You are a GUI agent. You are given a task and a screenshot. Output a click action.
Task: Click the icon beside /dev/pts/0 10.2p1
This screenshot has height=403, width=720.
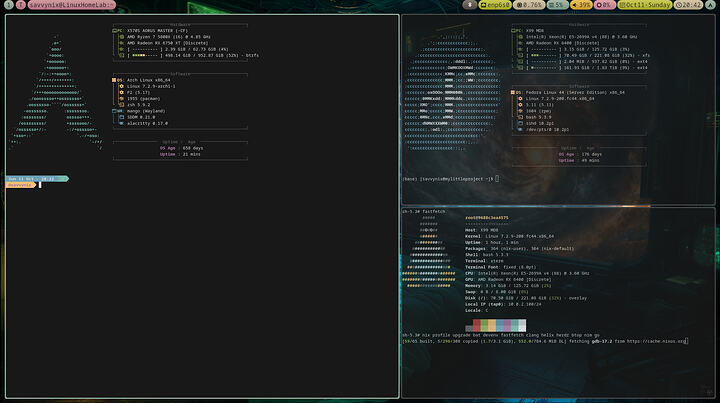[521, 129]
